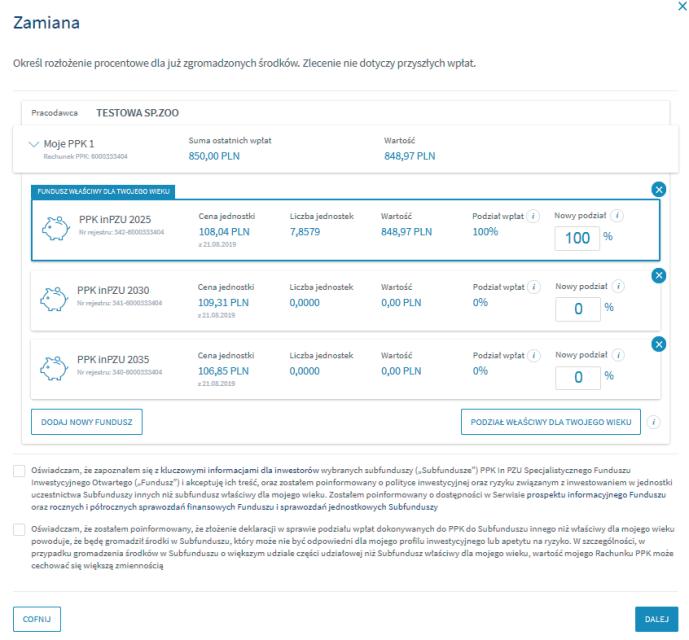Remove the PPK inPZU 2035 fund row
Viewport: 689px width, 640px height.
[657, 344]
